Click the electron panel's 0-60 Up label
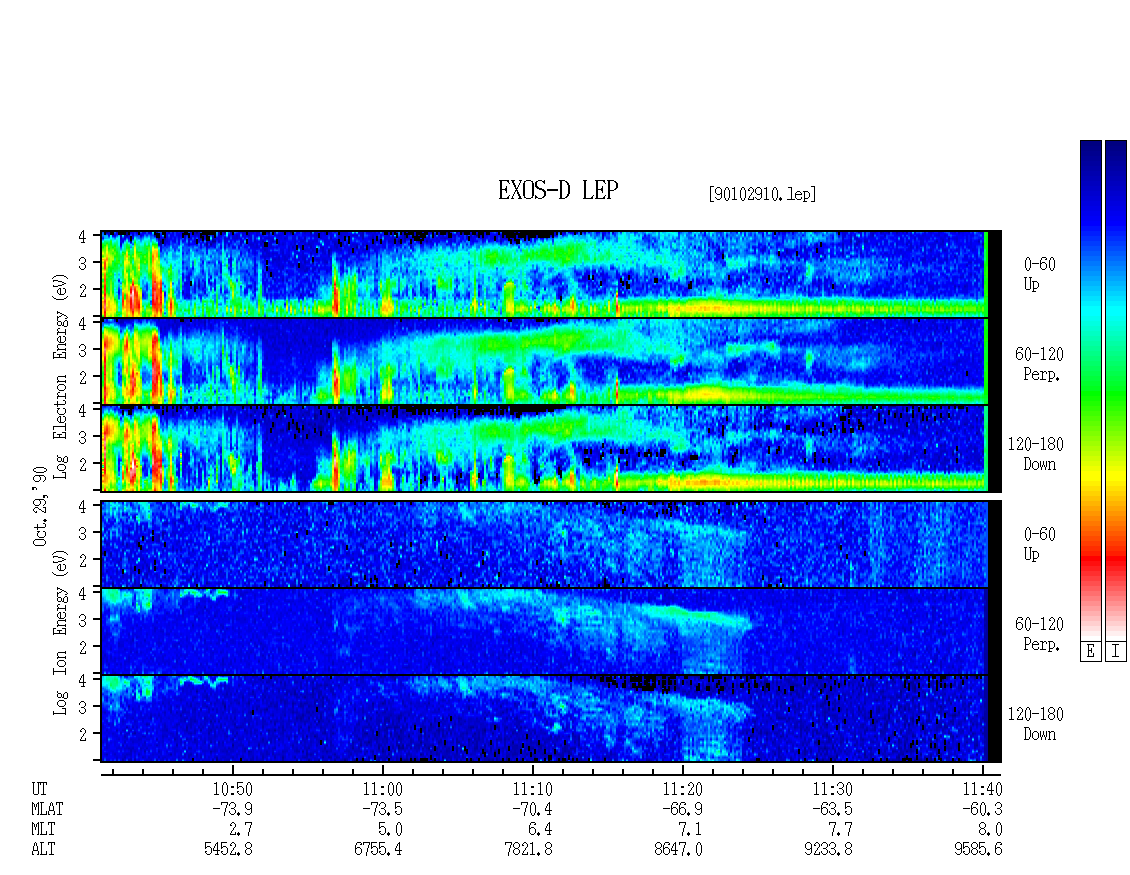Image resolution: width=1130 pixels, height=875 pixels. 1039,274
